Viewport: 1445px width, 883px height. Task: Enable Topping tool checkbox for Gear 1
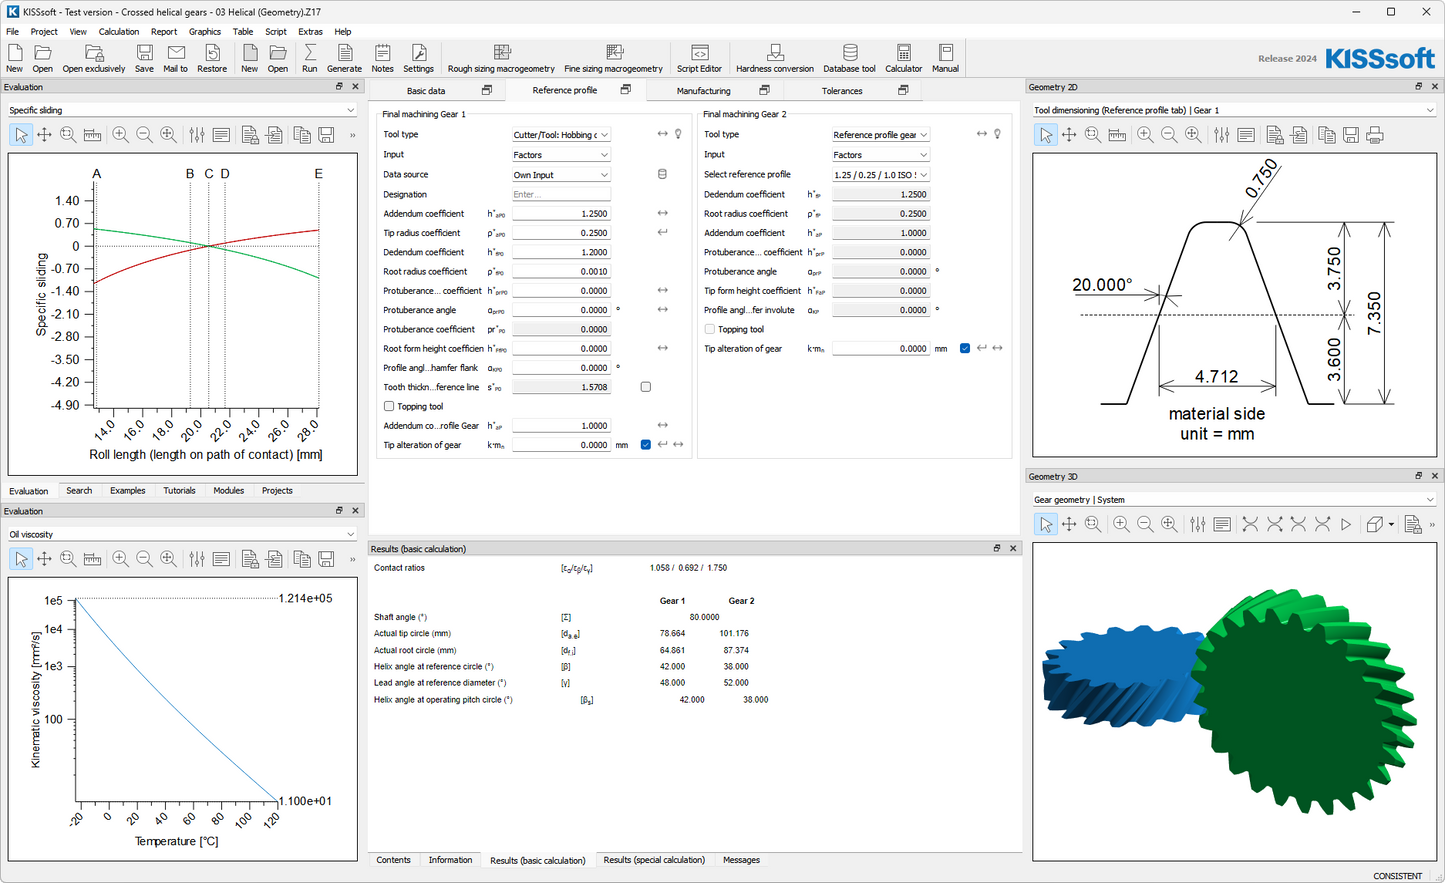389,407
